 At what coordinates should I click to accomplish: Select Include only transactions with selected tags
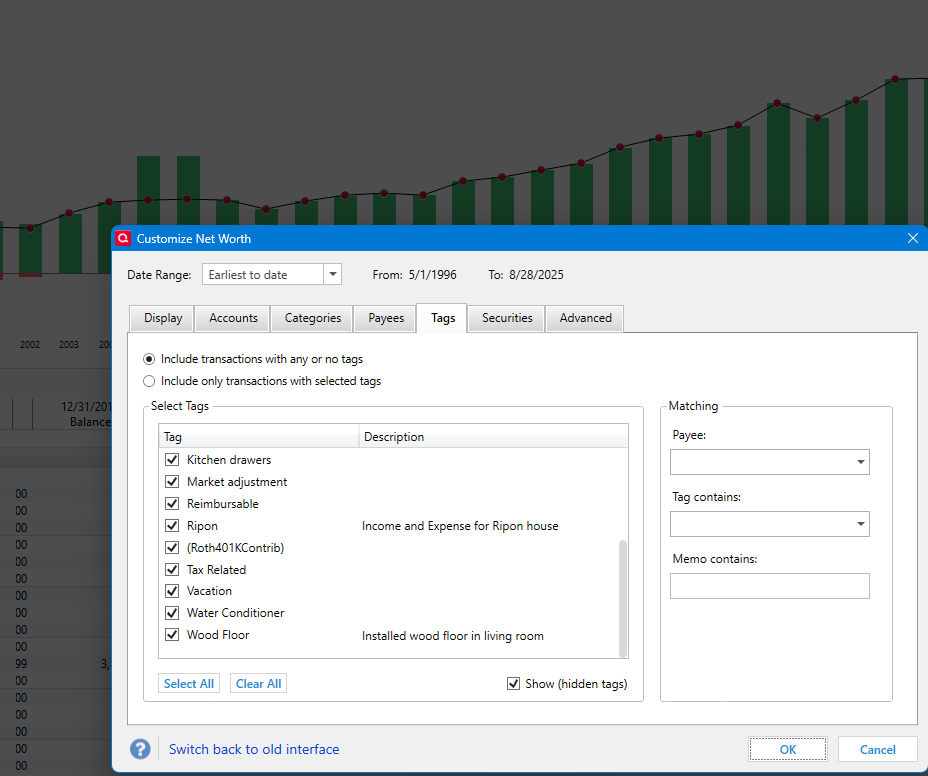(149, 381)
